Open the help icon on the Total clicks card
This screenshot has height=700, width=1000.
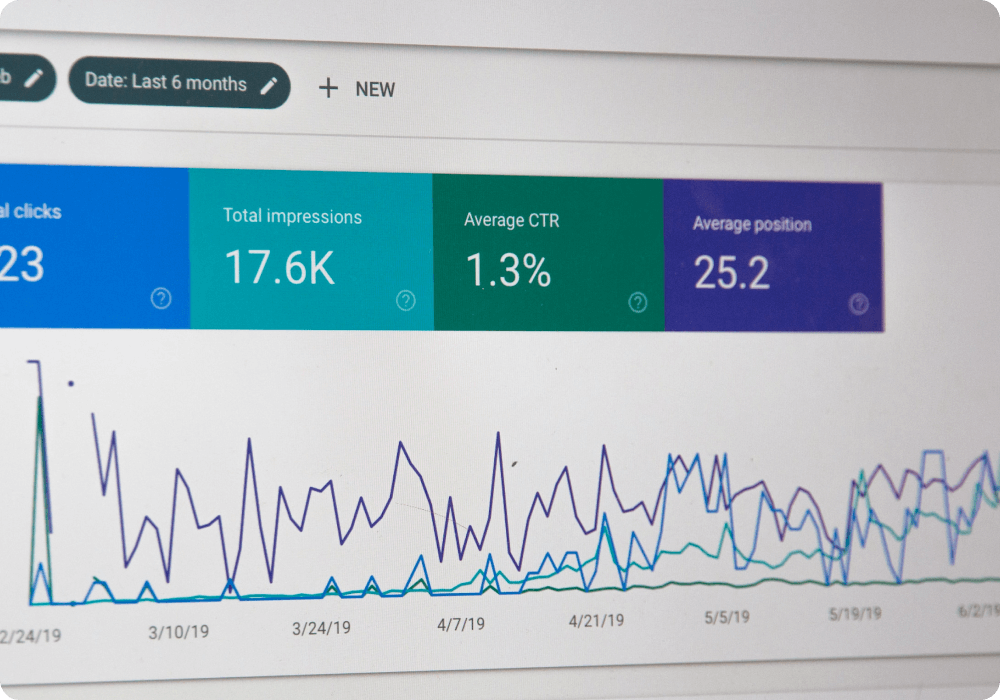[161, 298]
